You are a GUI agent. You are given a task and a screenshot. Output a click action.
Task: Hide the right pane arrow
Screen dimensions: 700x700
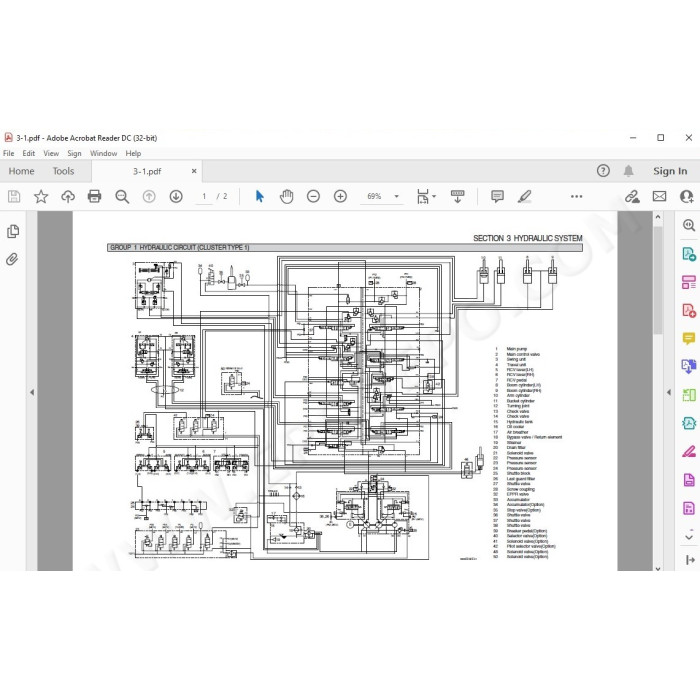click(669, 392)
